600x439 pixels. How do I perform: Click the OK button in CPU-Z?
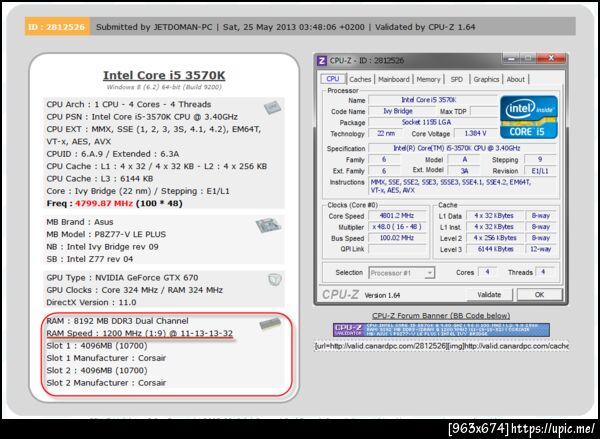(539, 294)
